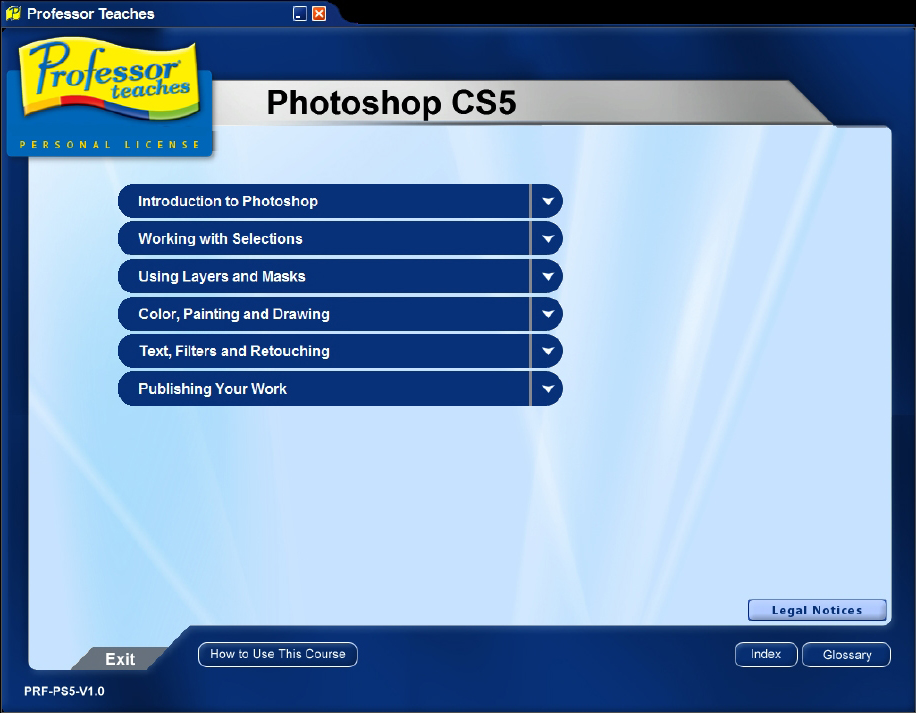Open How to Use This Course
Image resolution: width=916 pixels, height=713 pixels.
click(x=277, y=655)
